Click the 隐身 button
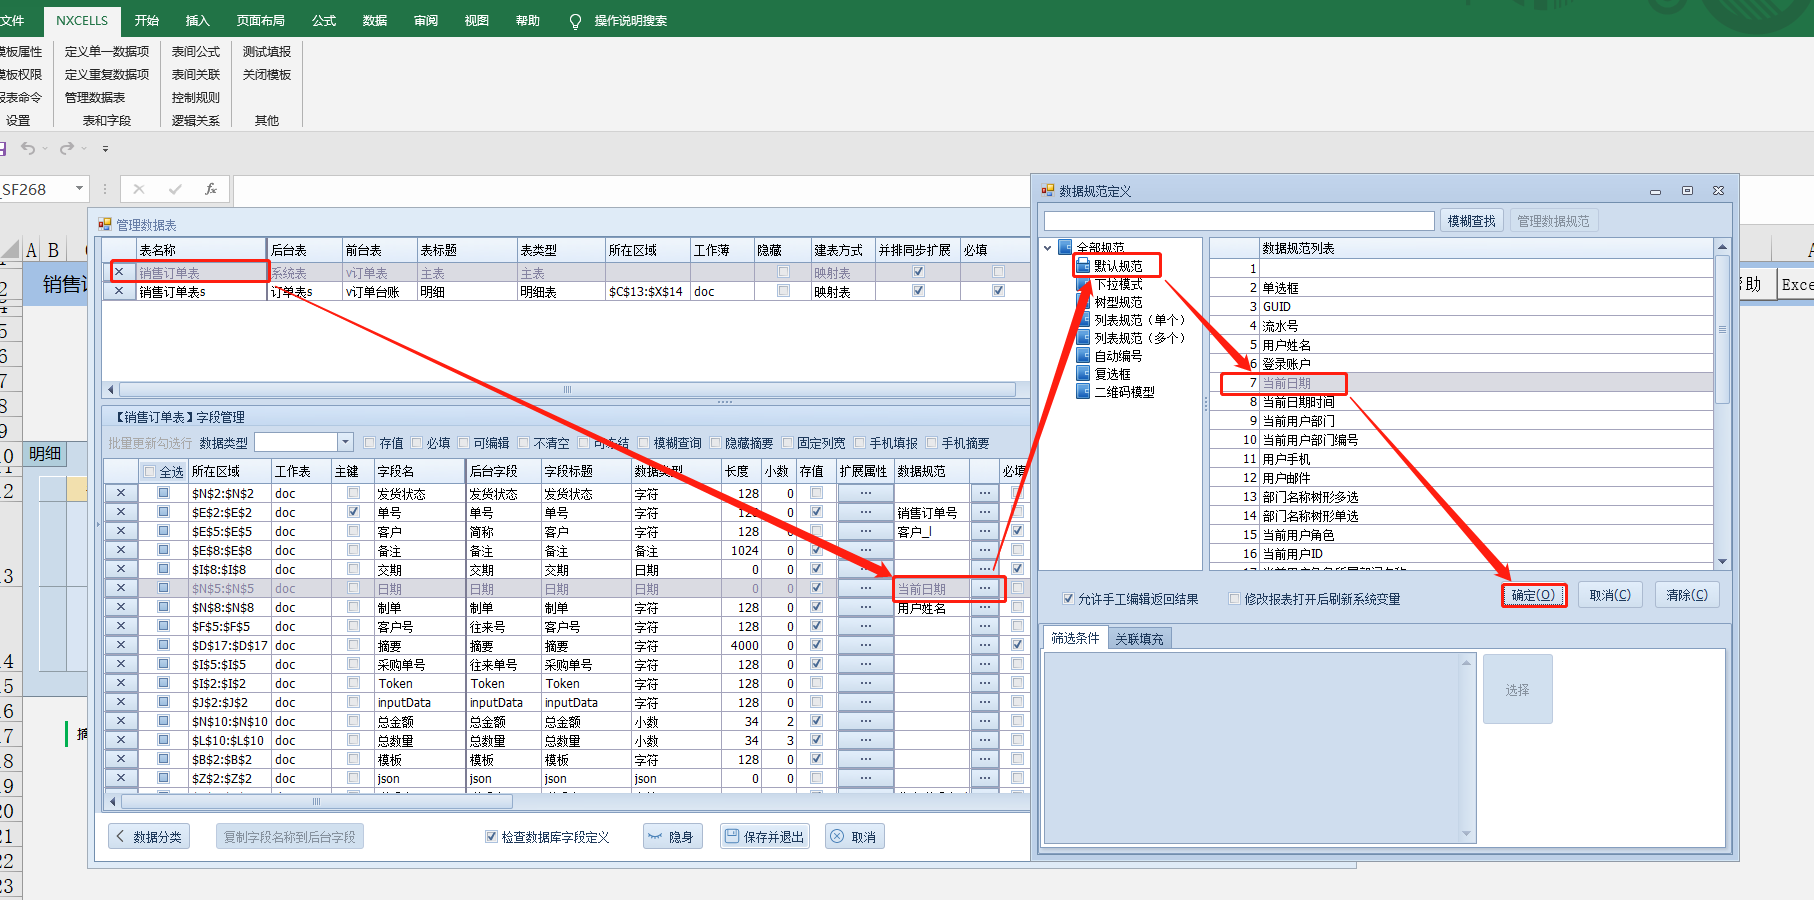 (x=671, y=837)
